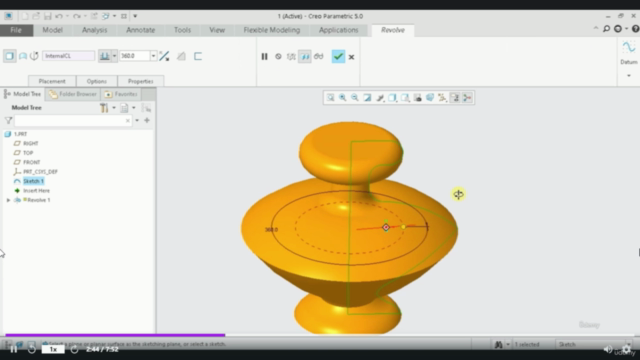Click the Model Tree search field

pos(73,121)
